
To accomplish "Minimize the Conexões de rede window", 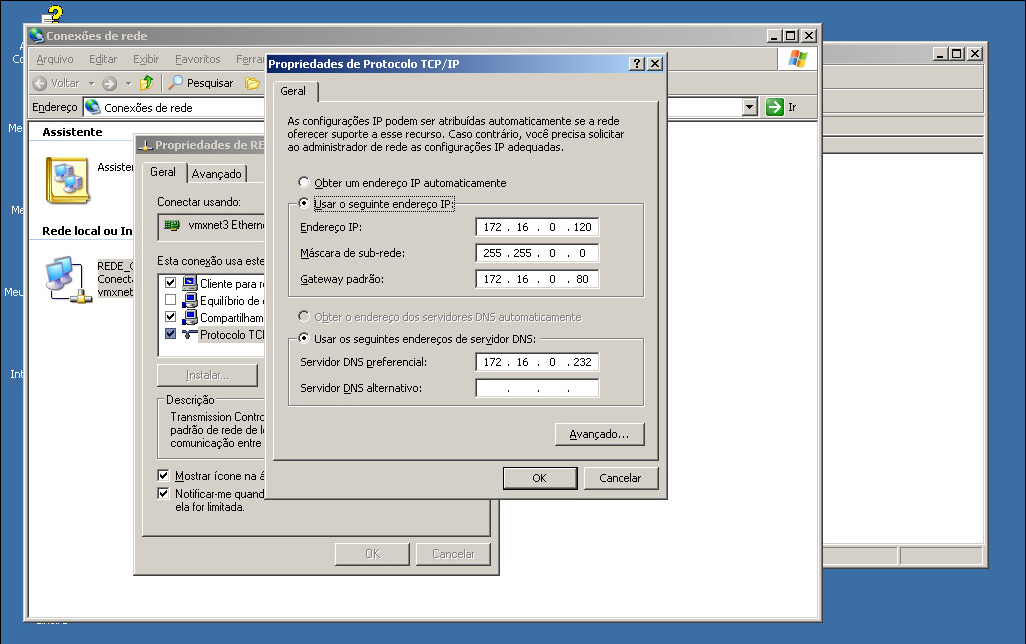I will point(774,35).
